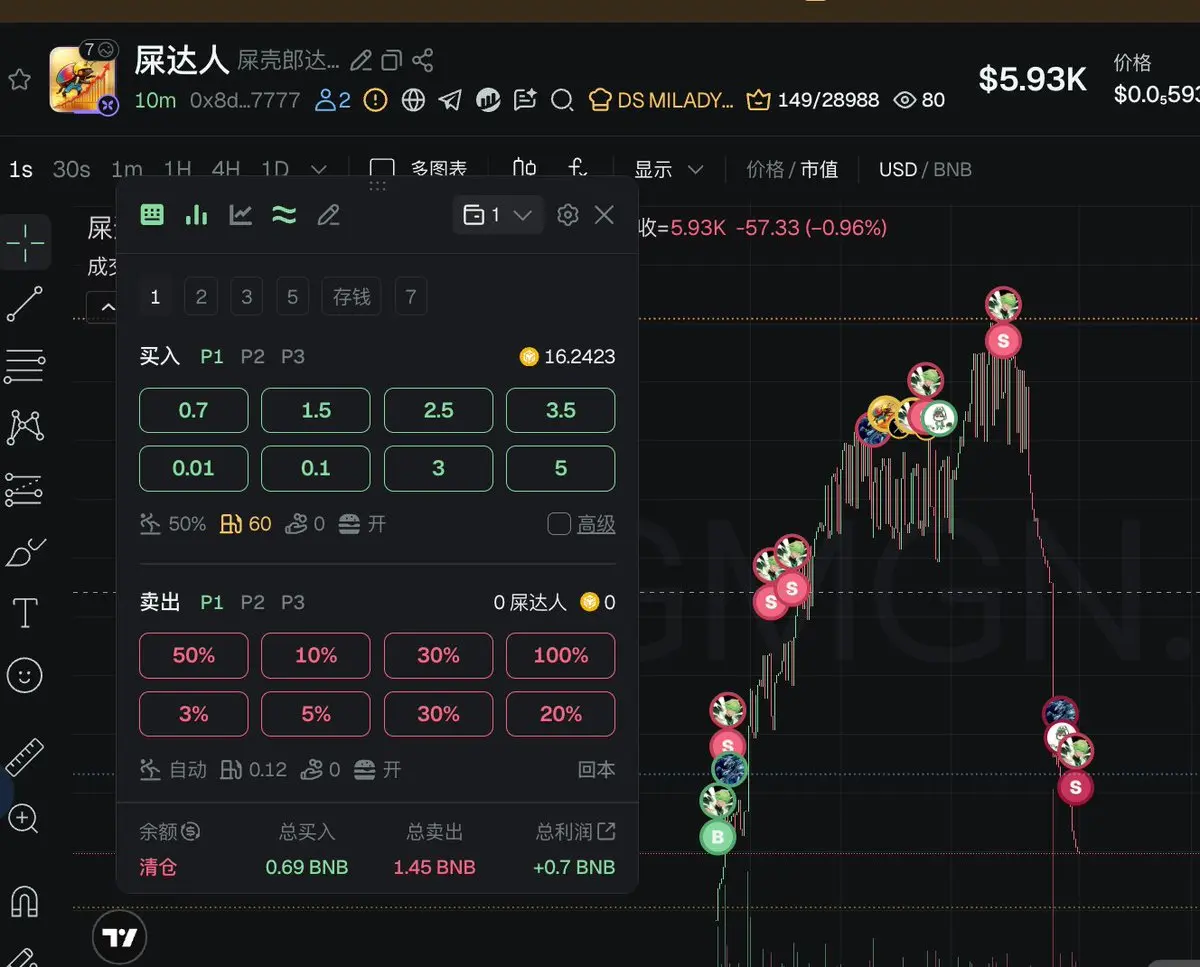Edit the token name with pencil icon
1200x967 pixels.
tap(361, 61)
